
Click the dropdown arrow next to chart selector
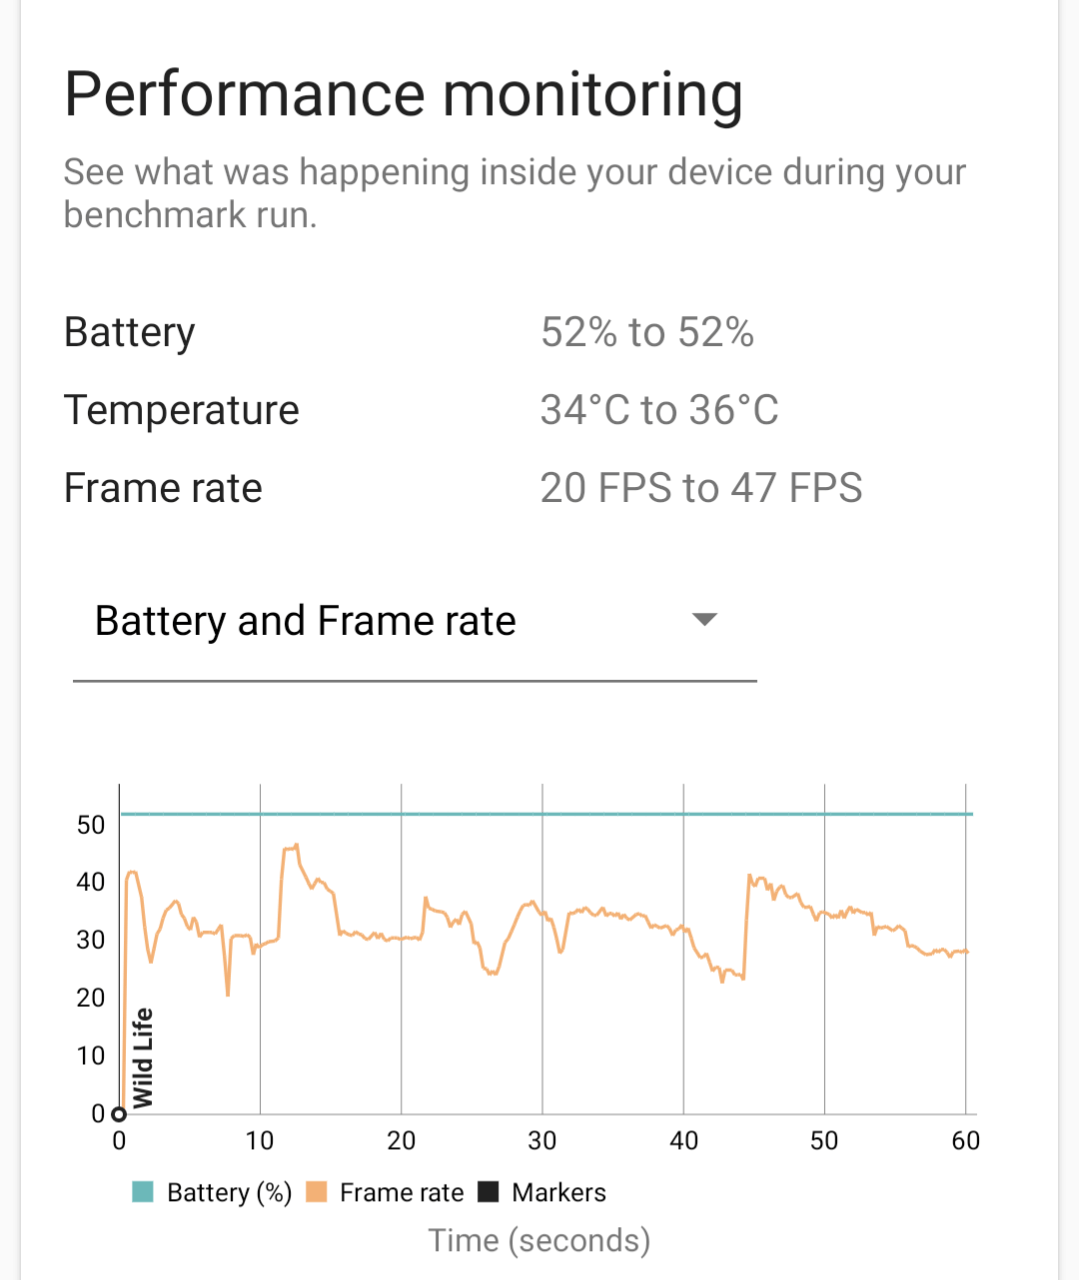click(x=706, y=620)
